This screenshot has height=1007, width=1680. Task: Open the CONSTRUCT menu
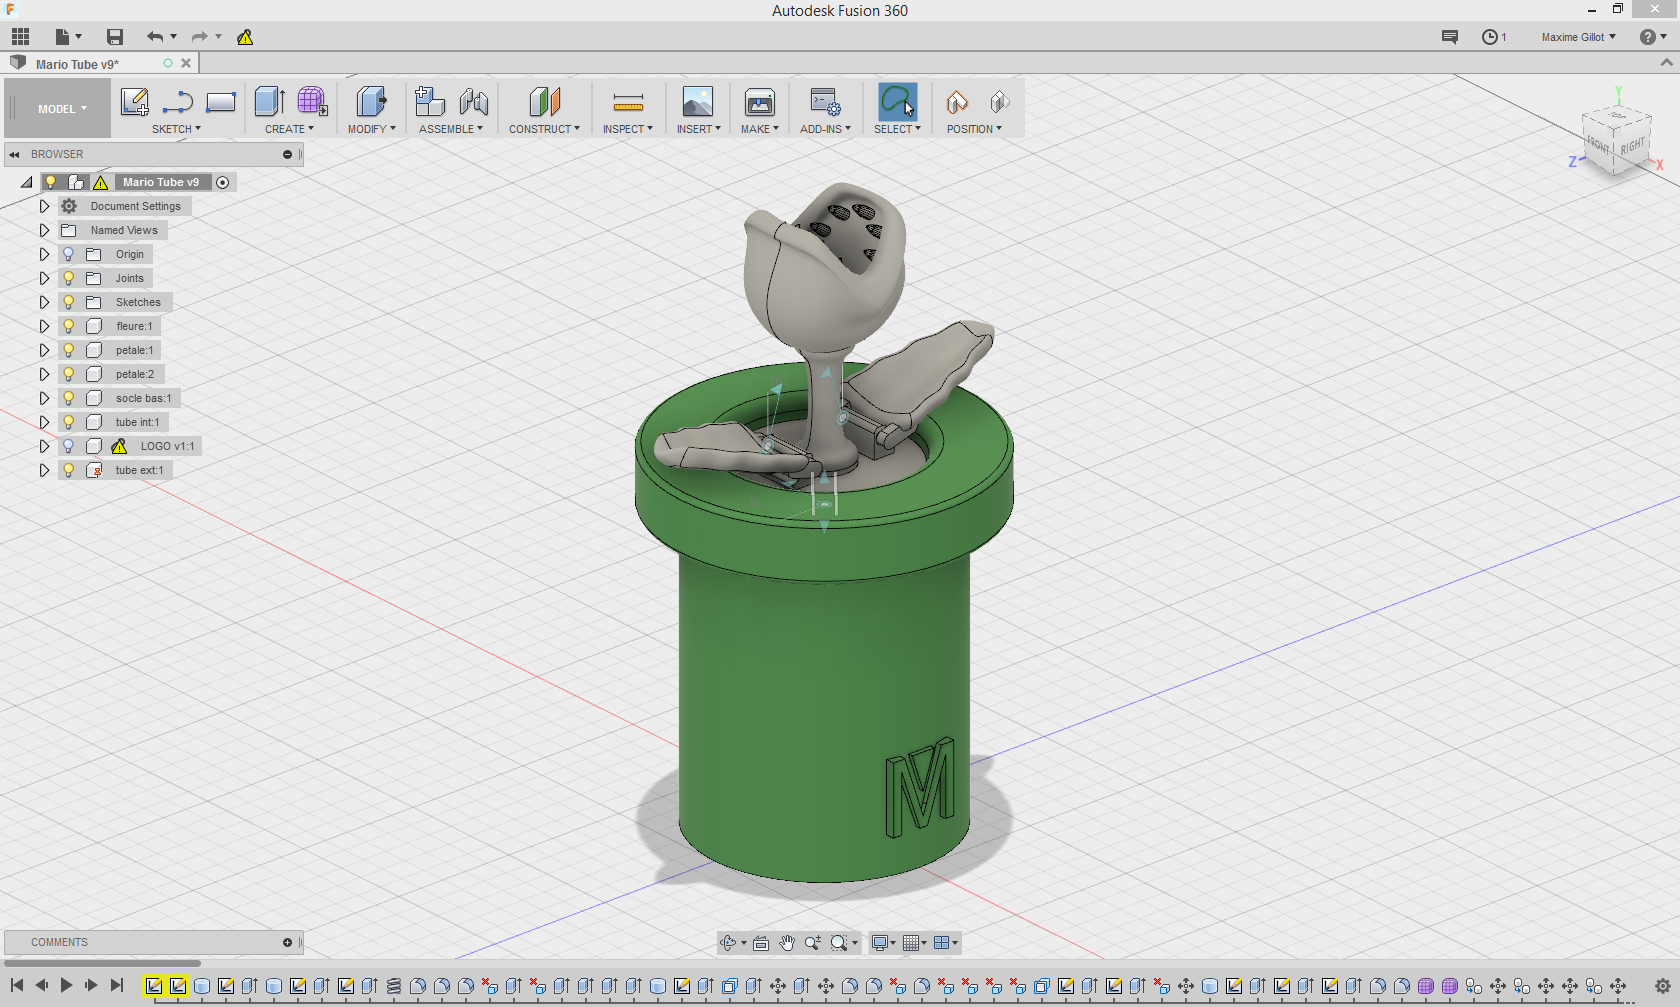click(544, 129)
